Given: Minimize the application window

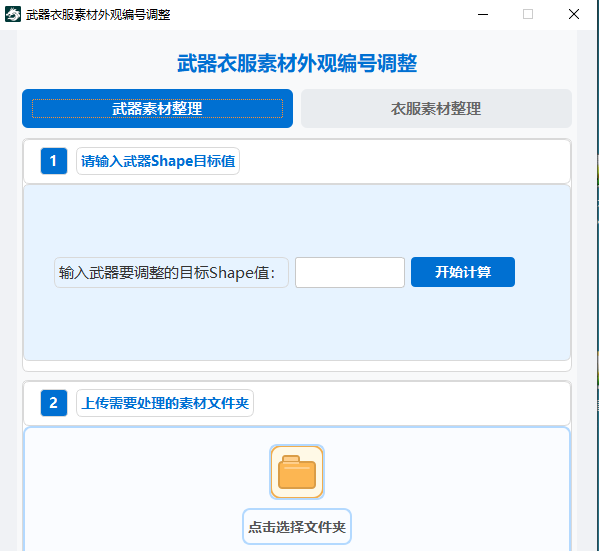Looking at the screenshot, I should pyautogui.click(x=483, y=15).
